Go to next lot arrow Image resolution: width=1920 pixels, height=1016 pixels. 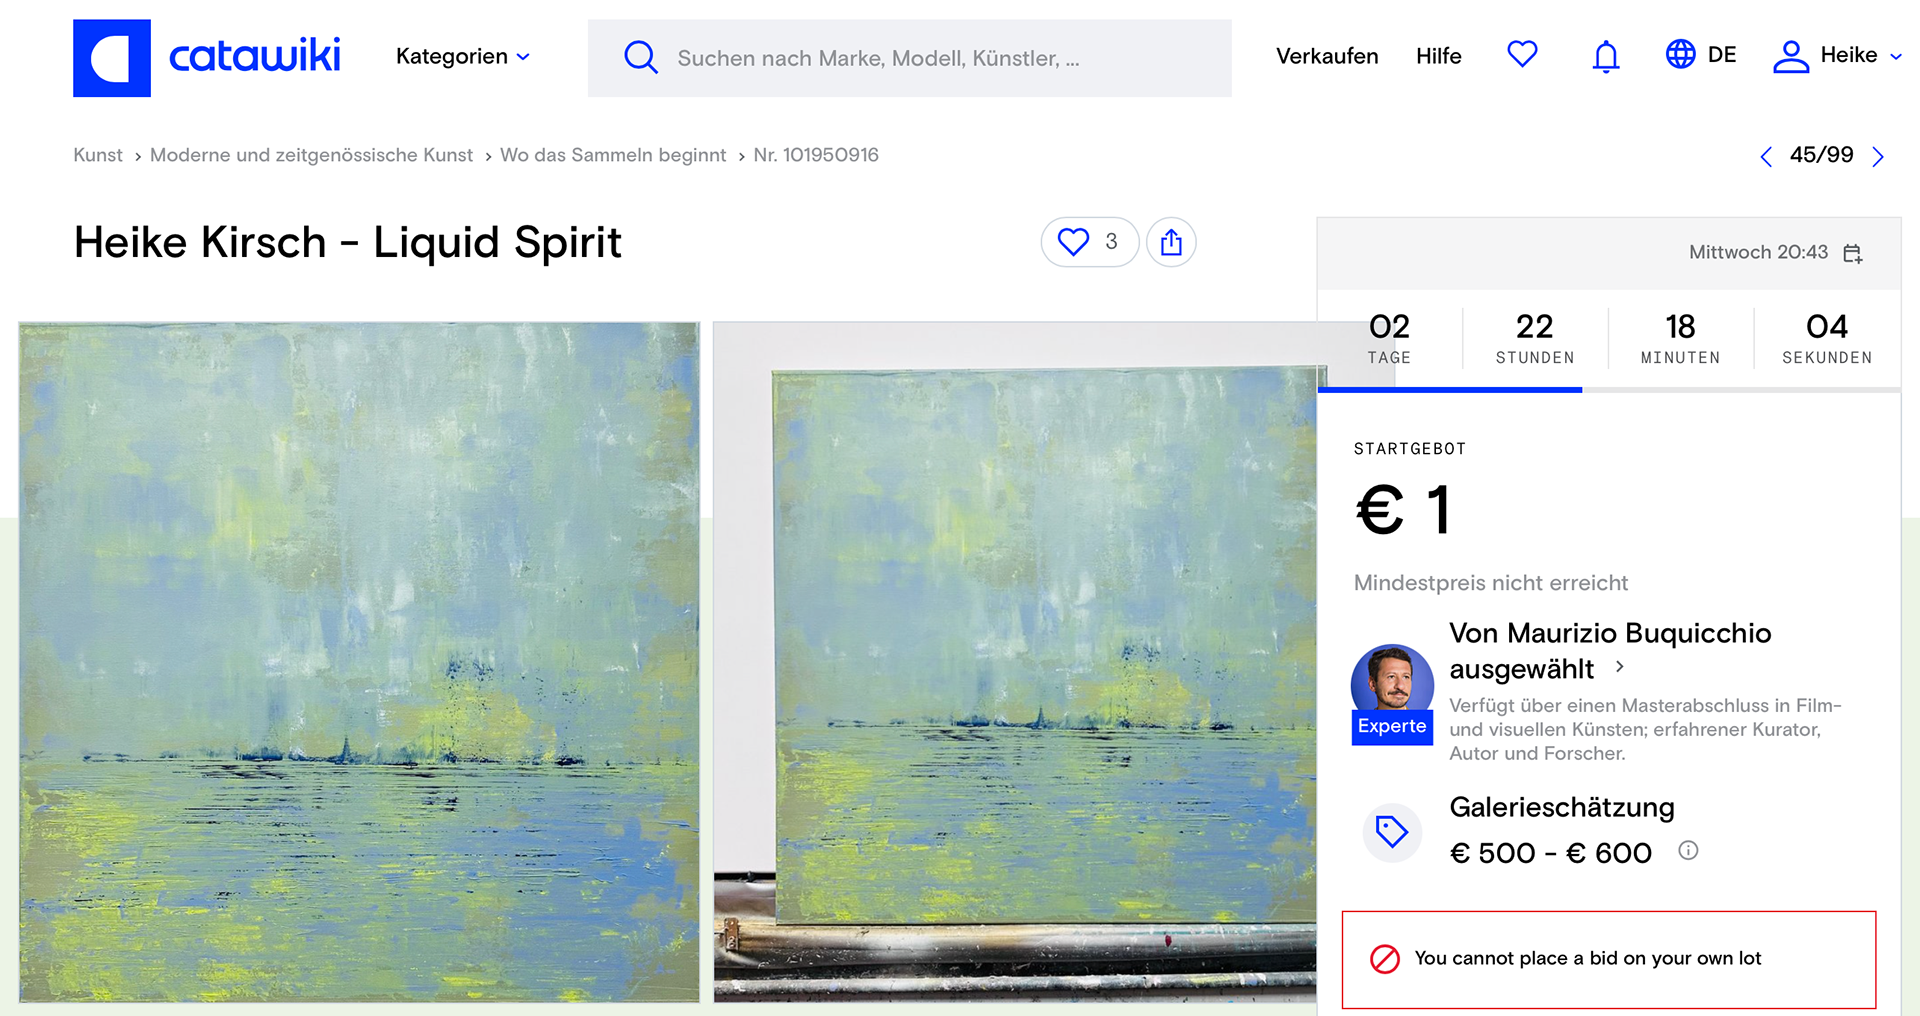pos(1878,156)
